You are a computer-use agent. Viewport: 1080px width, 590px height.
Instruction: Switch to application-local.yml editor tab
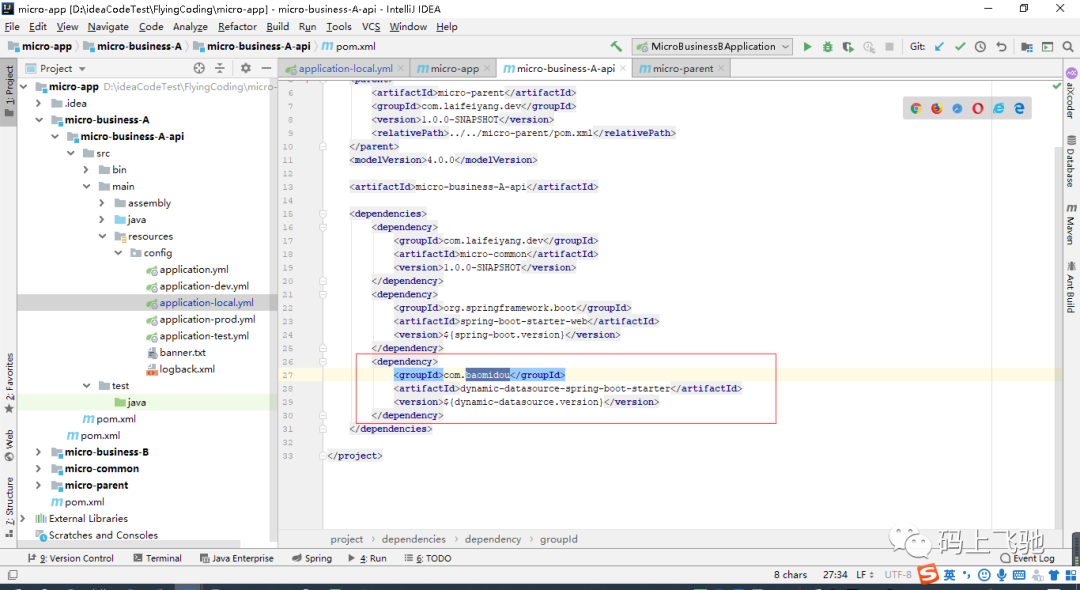point(344,68)
